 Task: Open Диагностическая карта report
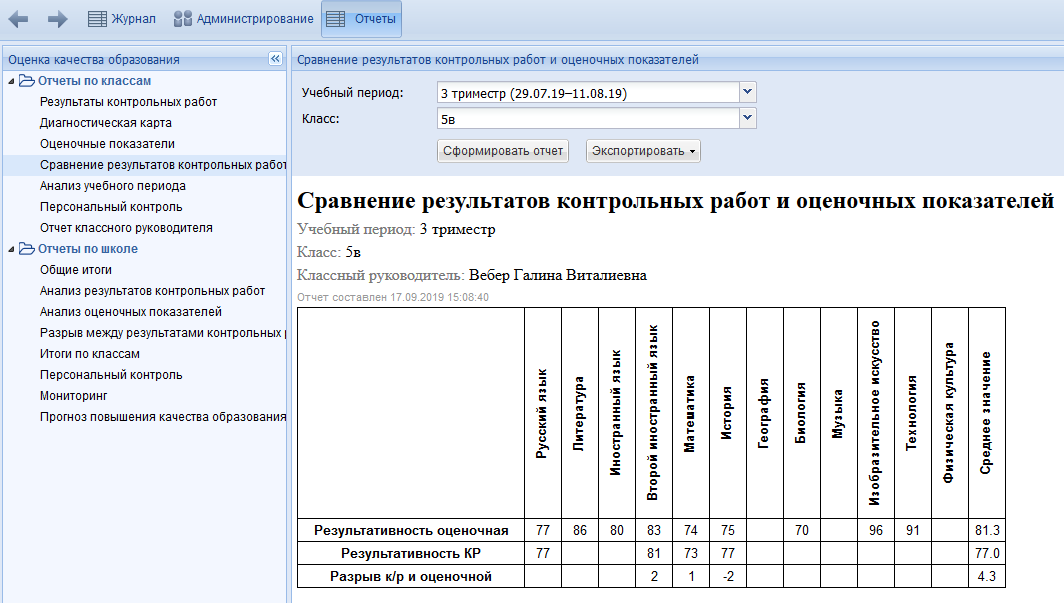[x=106, y=123]
